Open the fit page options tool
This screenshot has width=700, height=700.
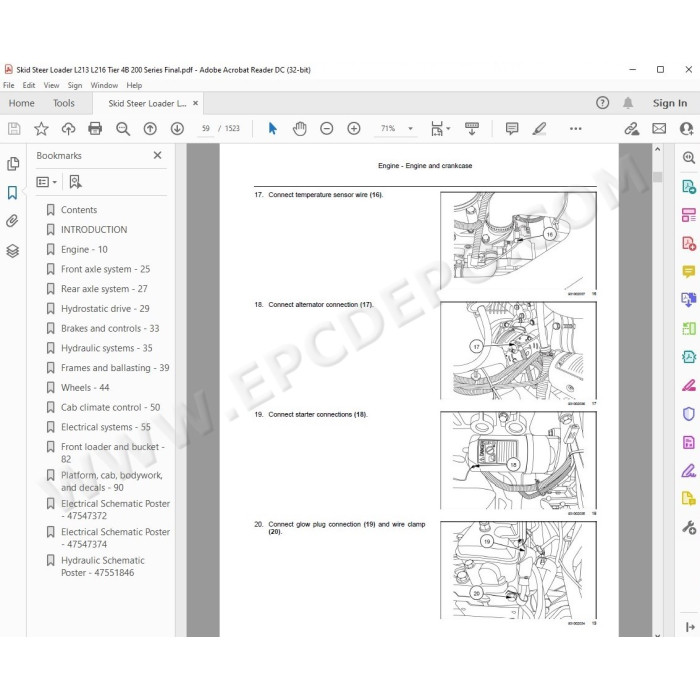click(x=440, y=129)
